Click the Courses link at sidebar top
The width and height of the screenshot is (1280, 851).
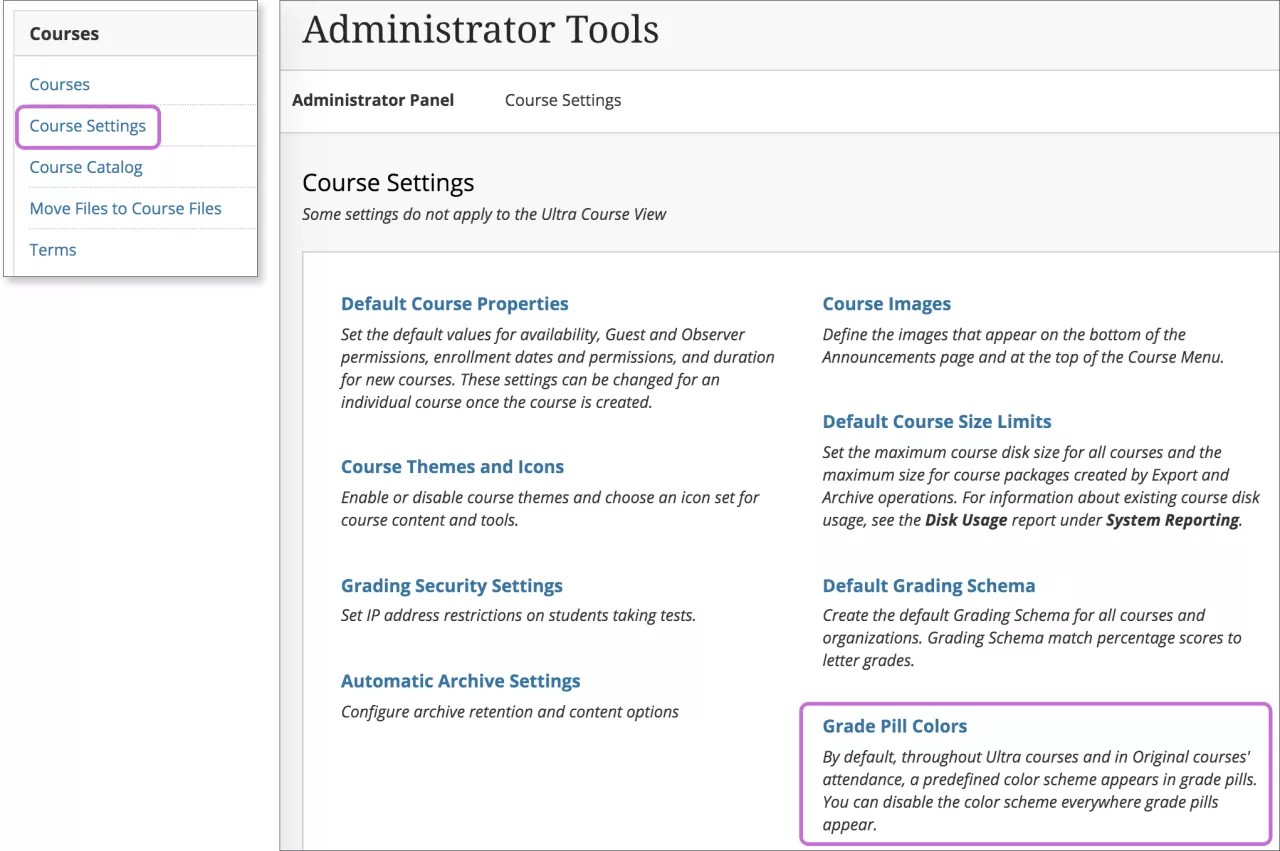tap(59, 84)
